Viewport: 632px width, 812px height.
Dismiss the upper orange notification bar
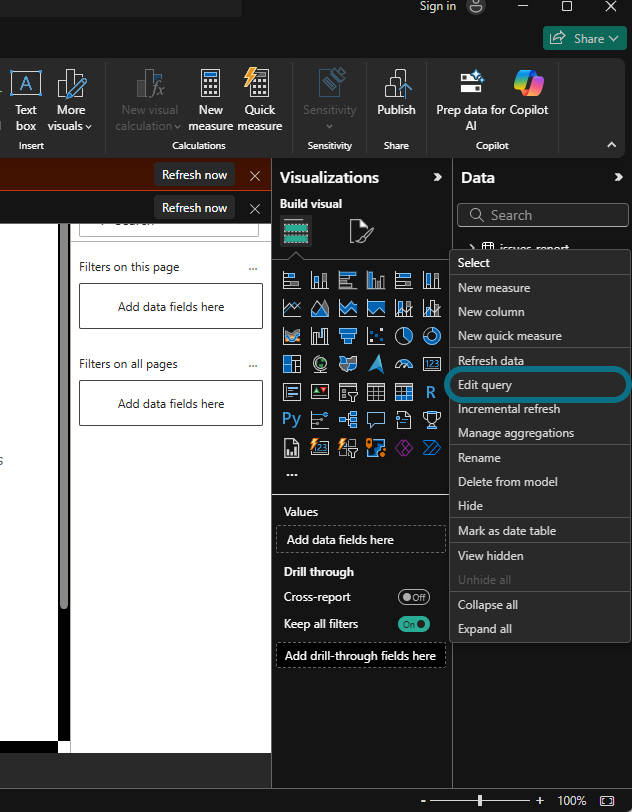255,176
